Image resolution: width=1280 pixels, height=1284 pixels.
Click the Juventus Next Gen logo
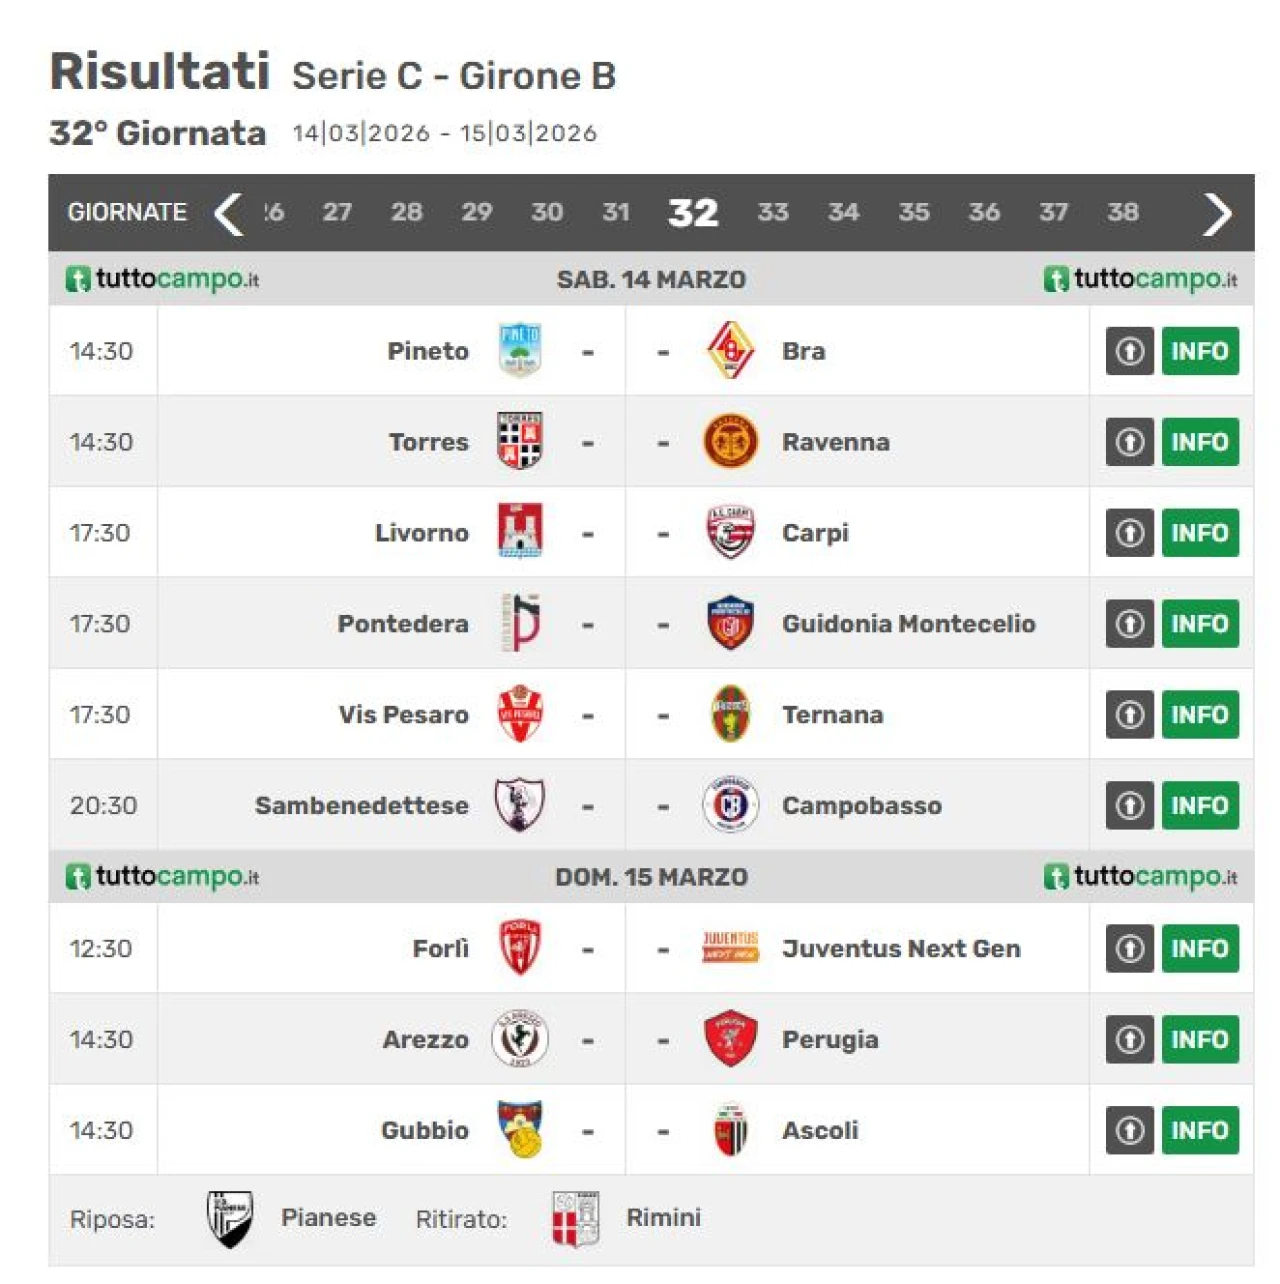click(x=730, y=948)
